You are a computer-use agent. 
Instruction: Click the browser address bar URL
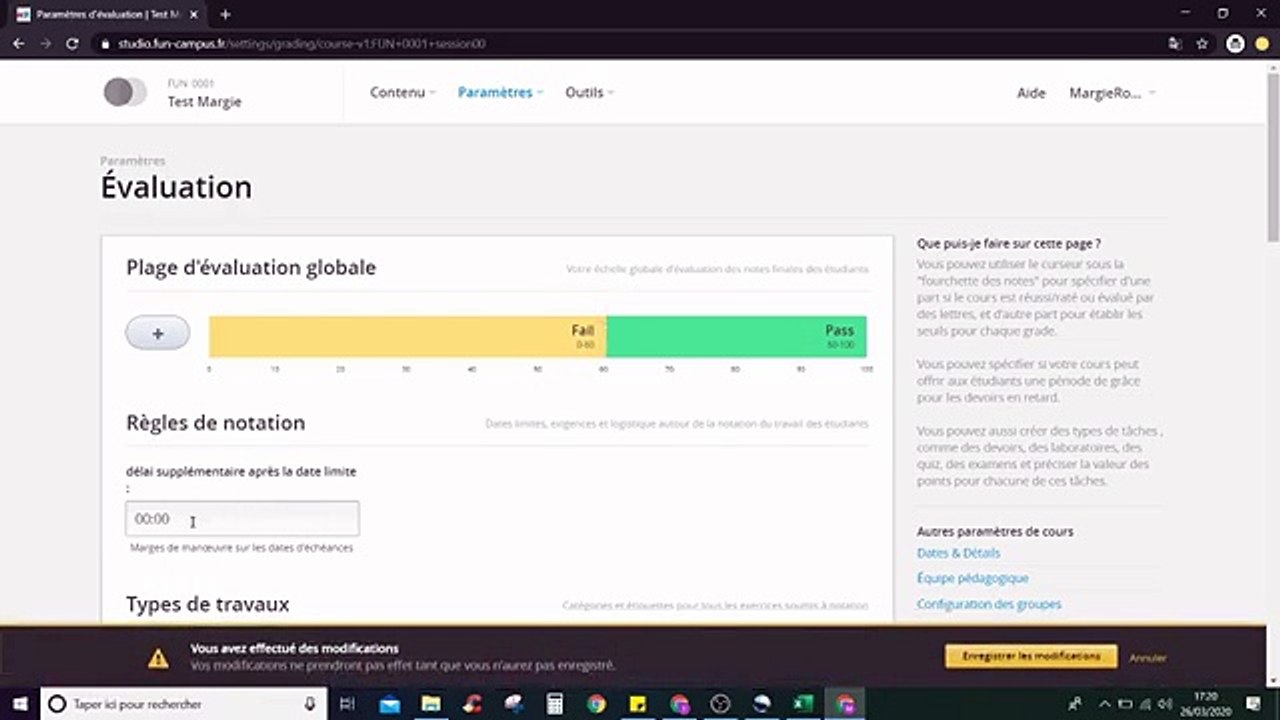click(302, 44)
